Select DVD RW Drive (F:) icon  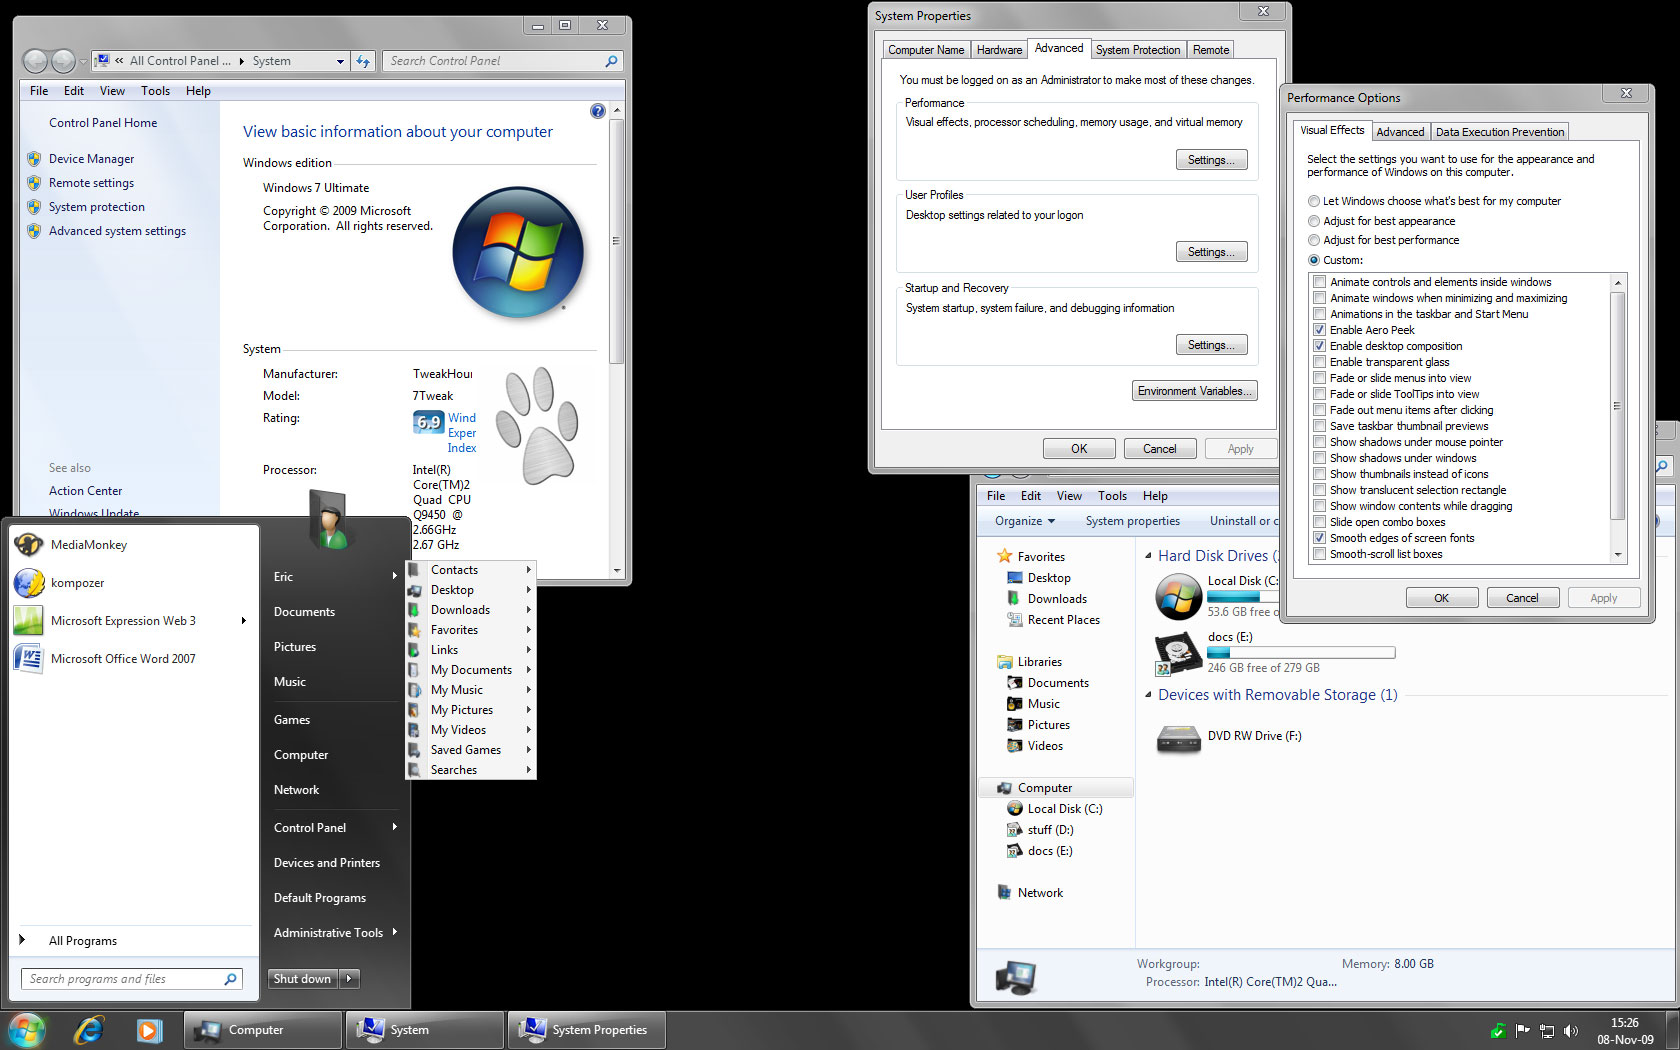pos(1179,738)
